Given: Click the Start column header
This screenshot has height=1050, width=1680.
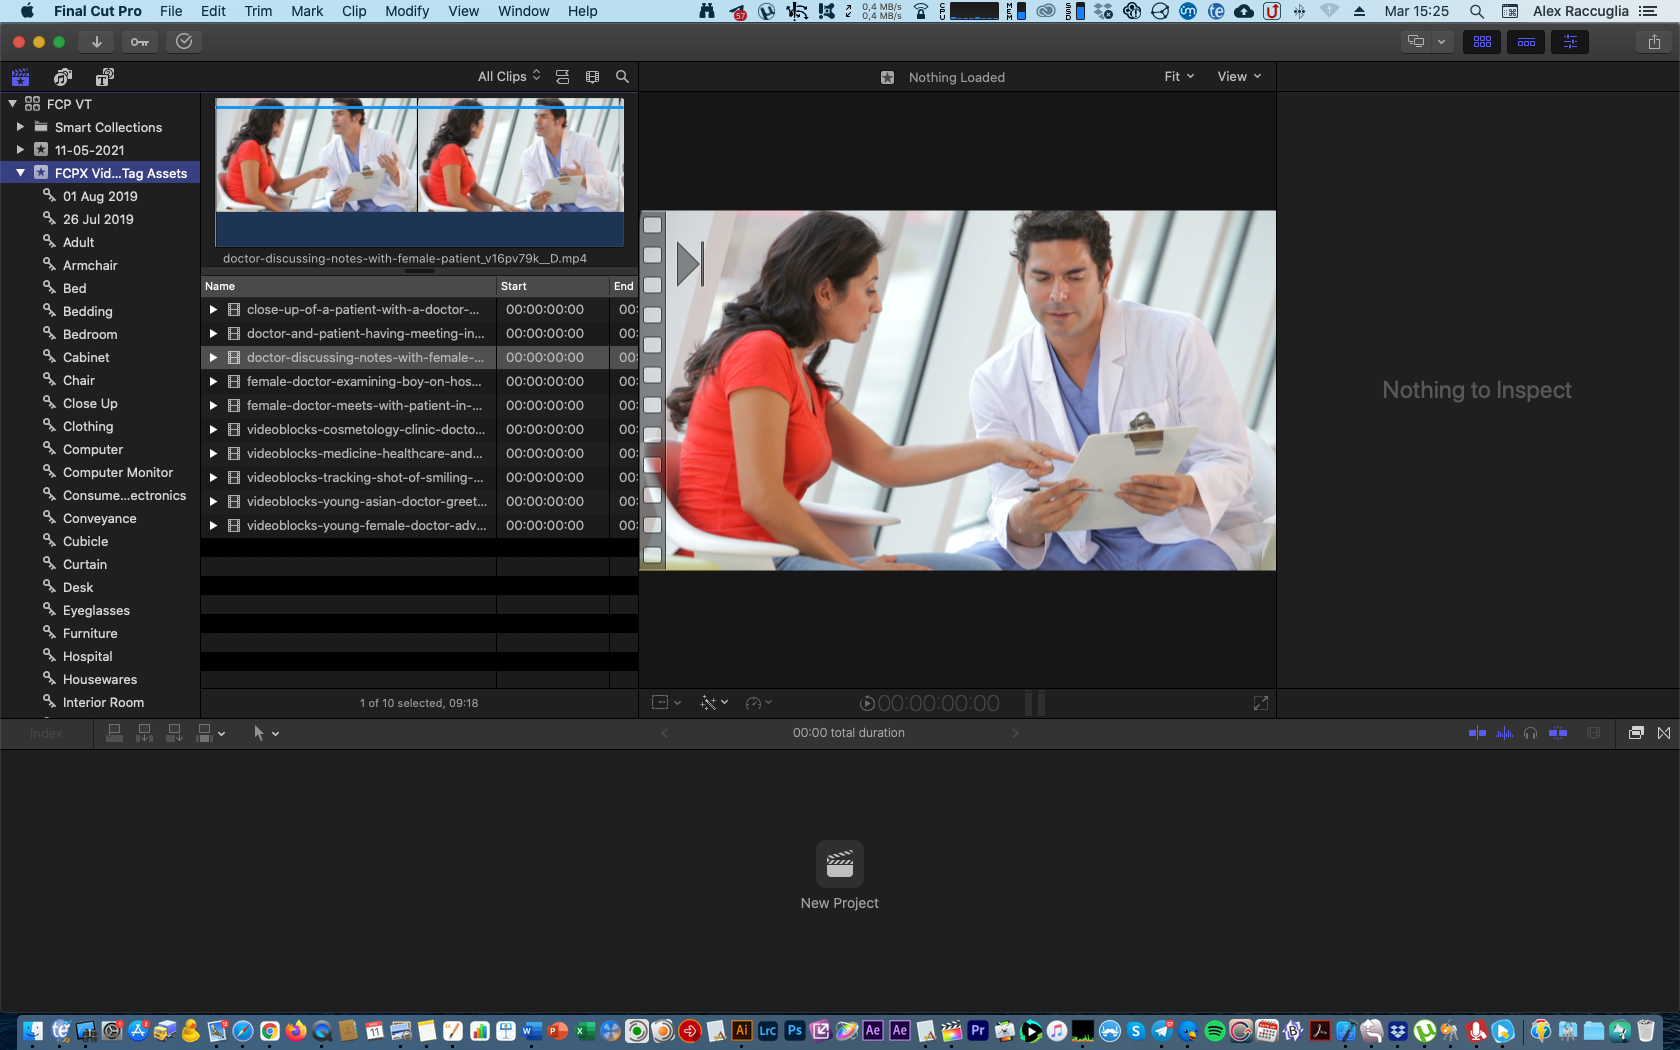Looking at the screenshot, I should tap(553, 286).
